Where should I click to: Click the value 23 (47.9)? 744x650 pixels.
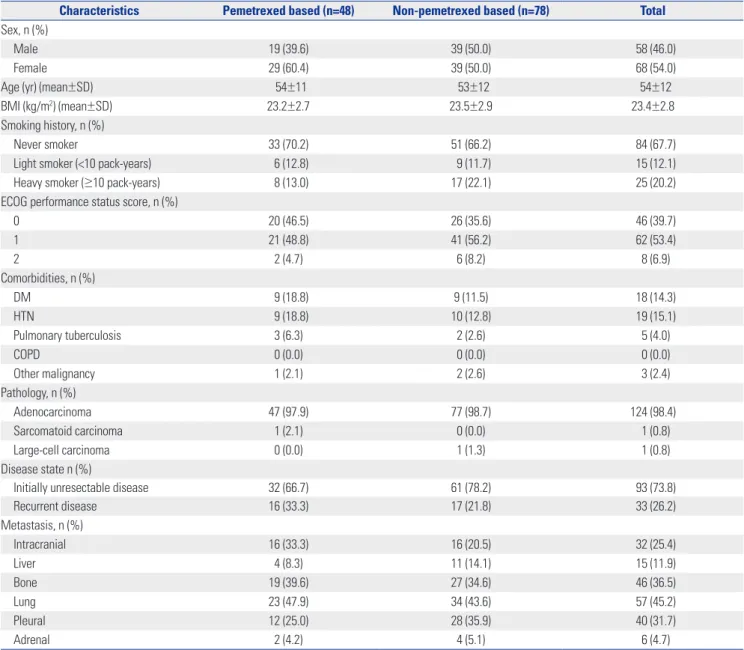point(288,602)
